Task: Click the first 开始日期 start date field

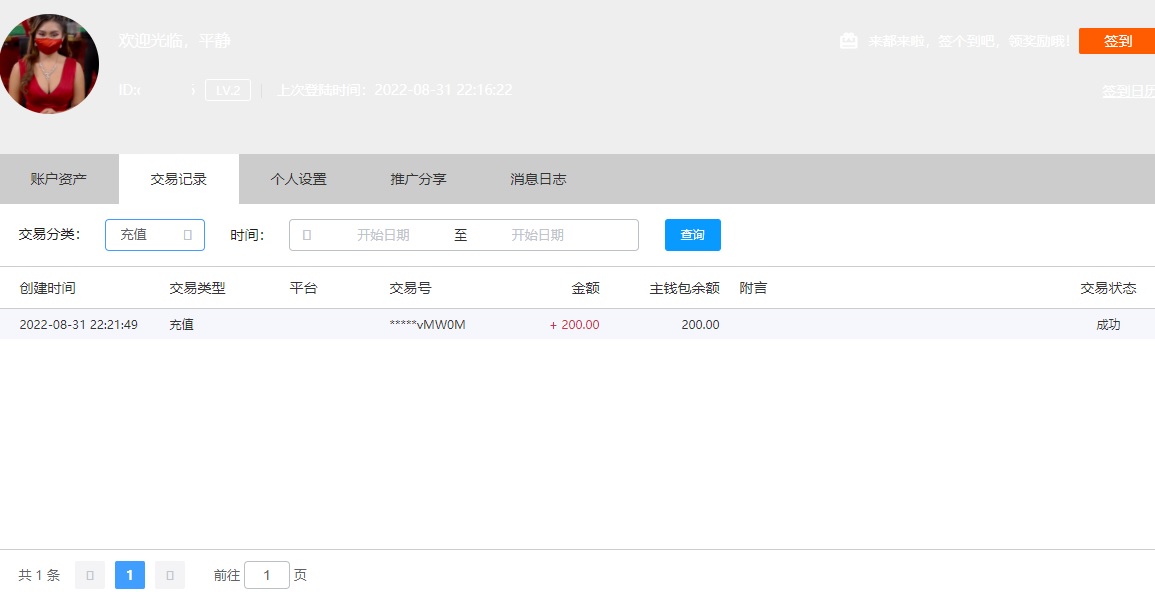Action: [x=383, y=235]
